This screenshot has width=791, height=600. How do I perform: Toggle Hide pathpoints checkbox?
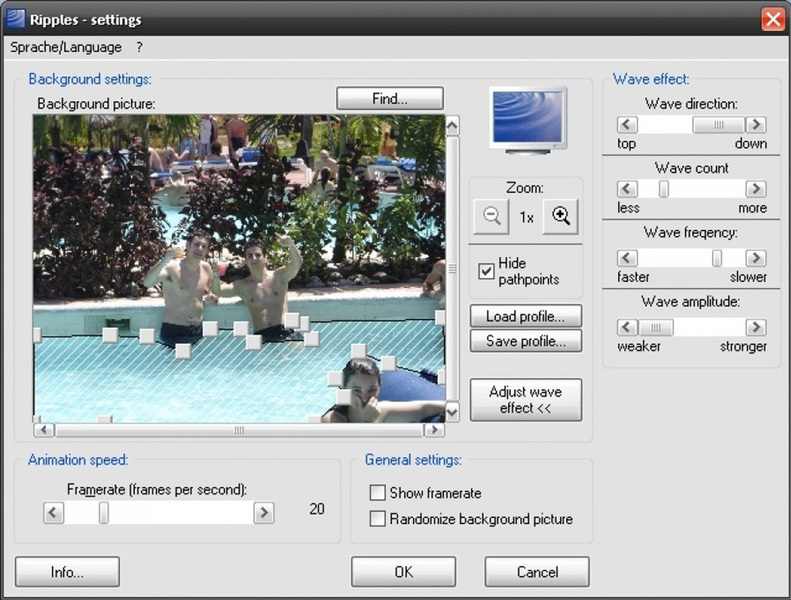coord(486,271)
